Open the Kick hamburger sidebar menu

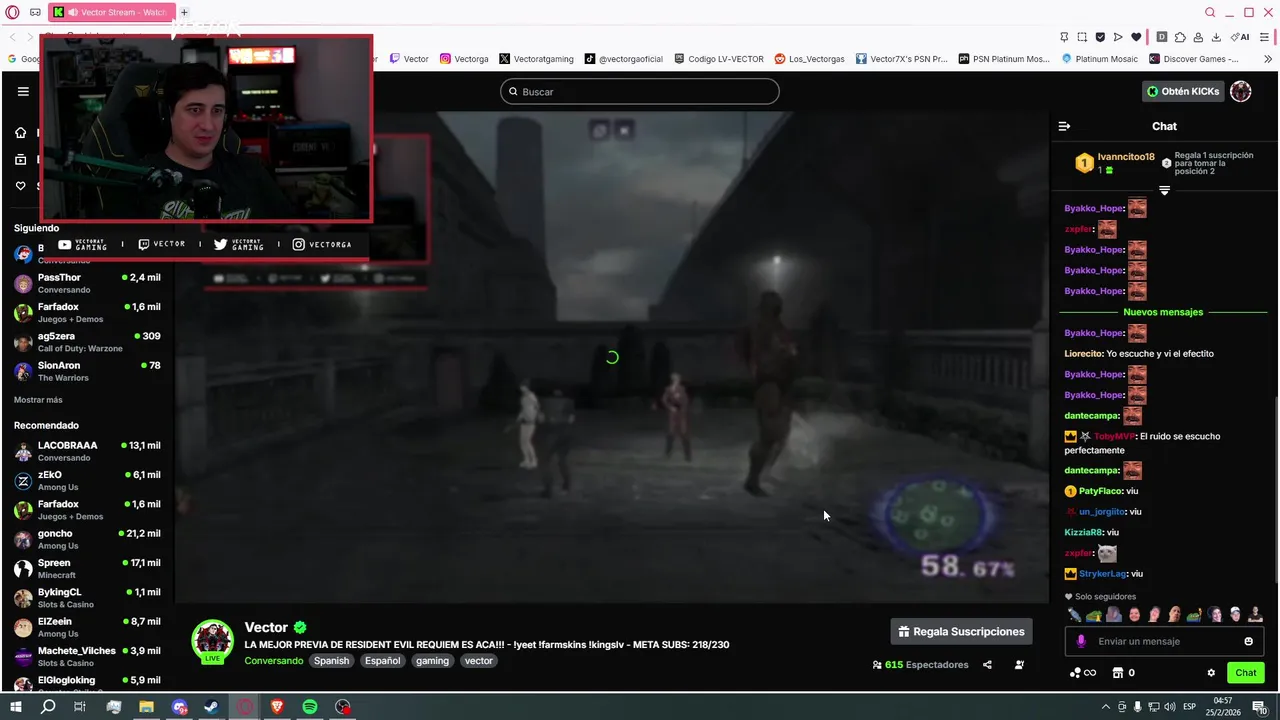(x=23, y=91)
